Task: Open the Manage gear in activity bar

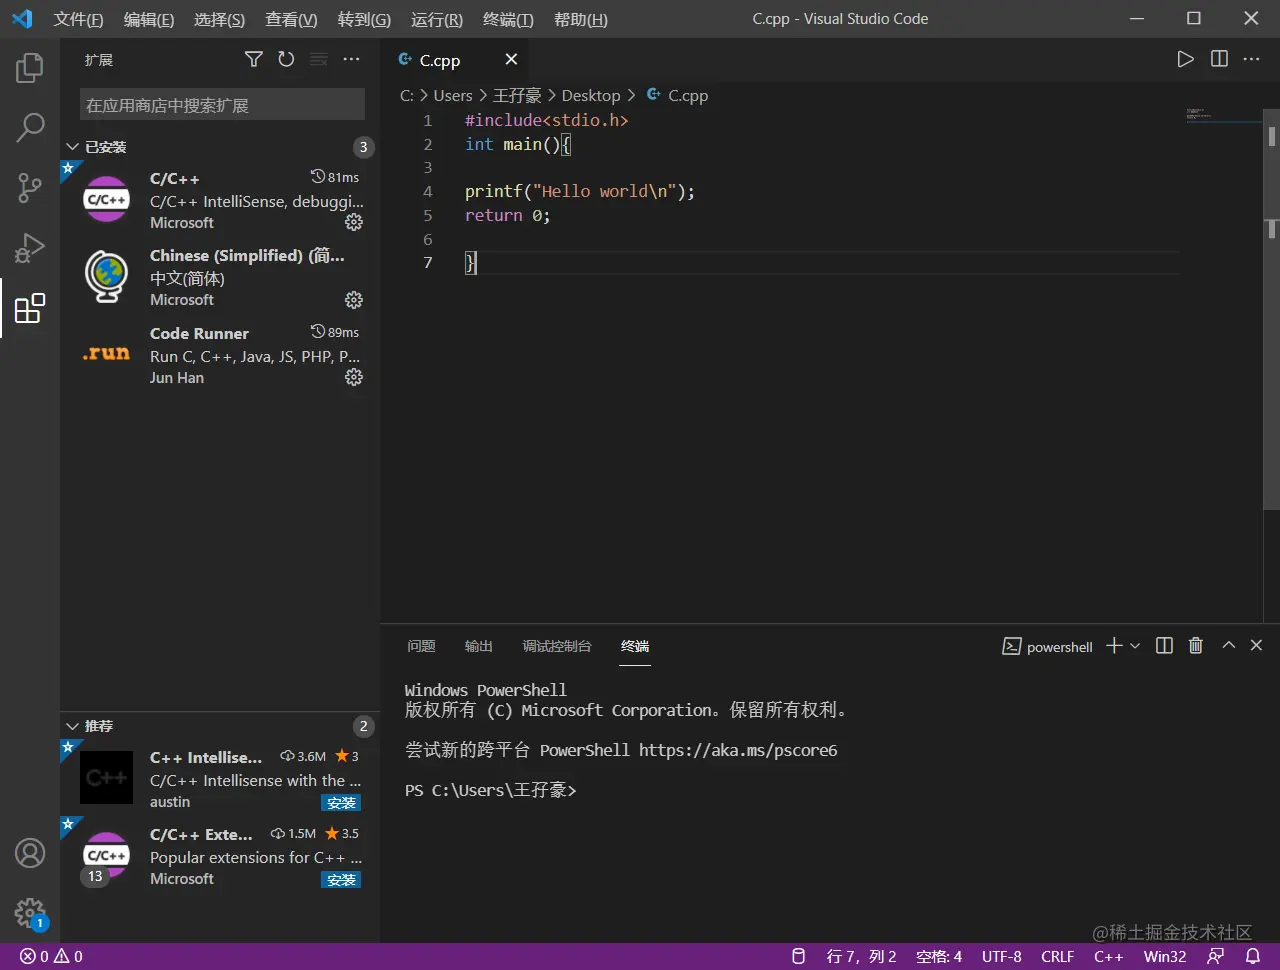Action: pyautogui.click(x=30, y=913)
